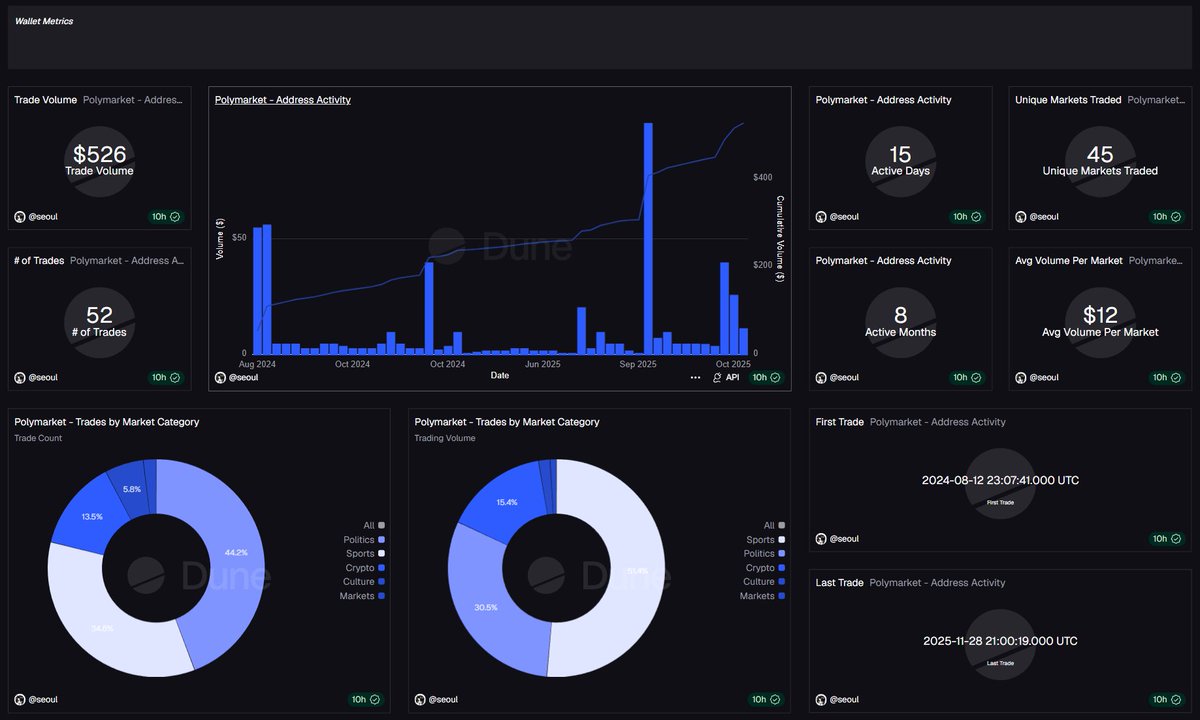Click the 8 Active Months value

coord(900,315)
